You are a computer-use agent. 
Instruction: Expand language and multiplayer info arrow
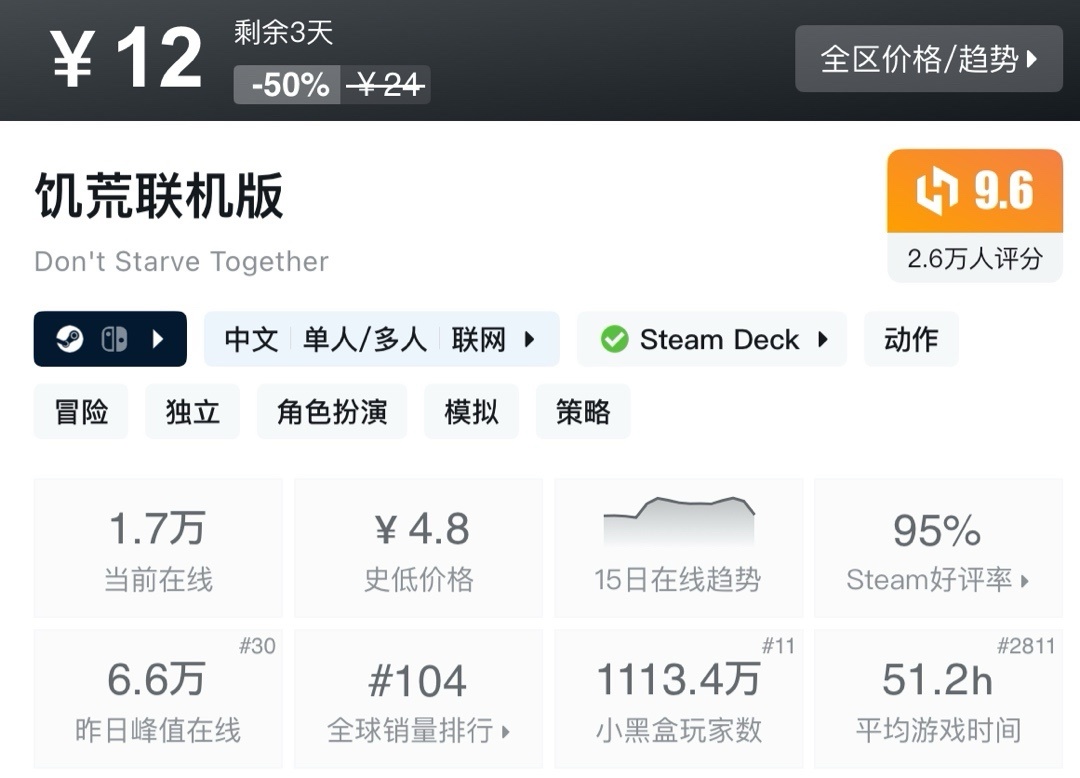point(530,339)
